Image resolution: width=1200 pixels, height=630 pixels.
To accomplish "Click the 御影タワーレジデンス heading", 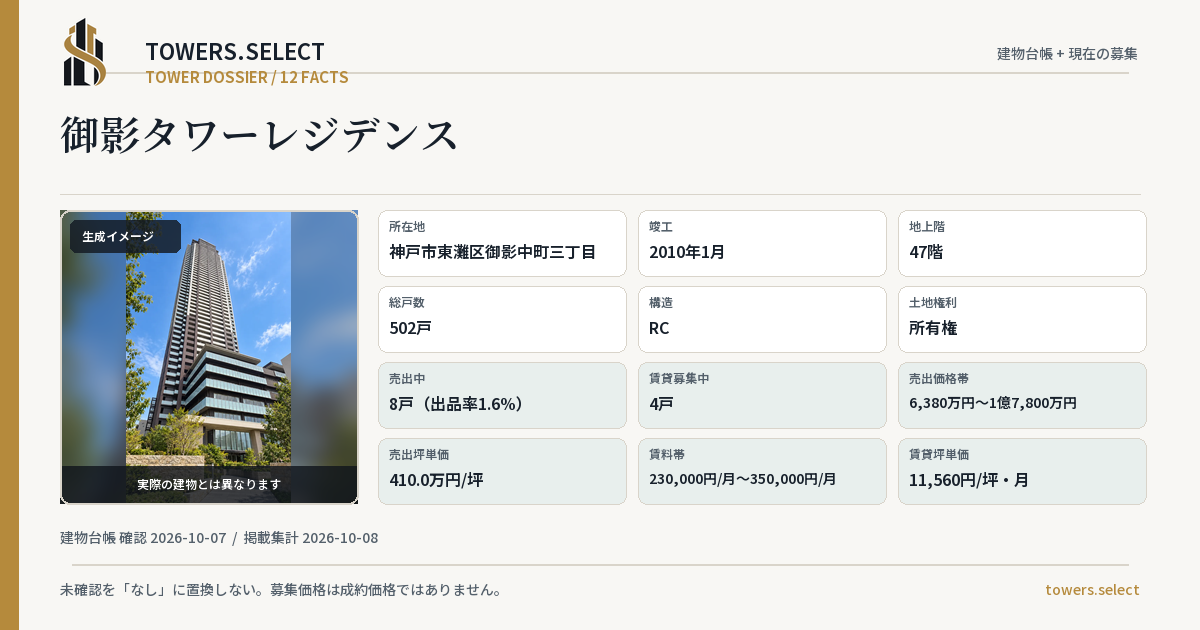I will click(x=260, y=135).
